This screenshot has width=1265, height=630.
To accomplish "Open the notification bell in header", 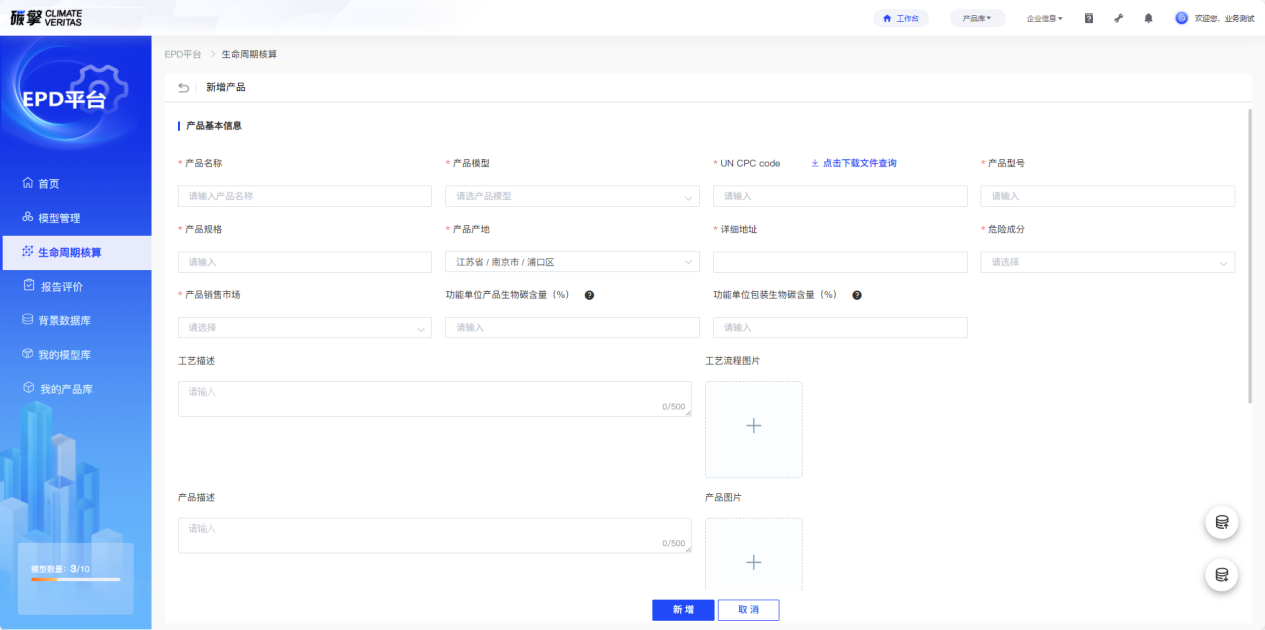I will click(1148, 18).
